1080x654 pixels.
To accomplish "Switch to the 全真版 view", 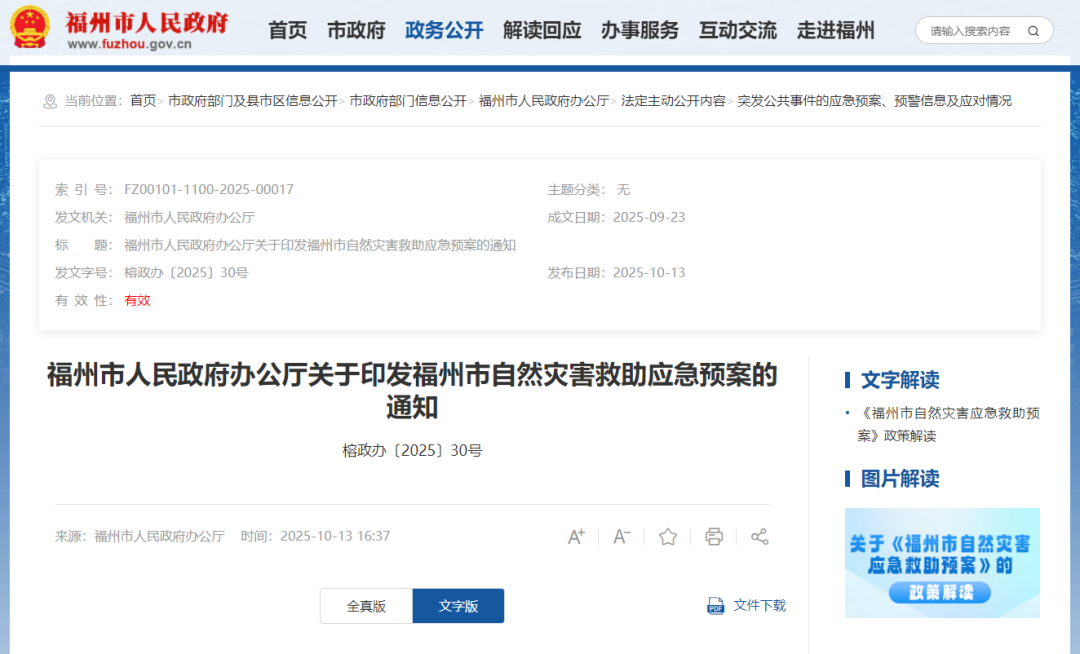I will 366,606.
